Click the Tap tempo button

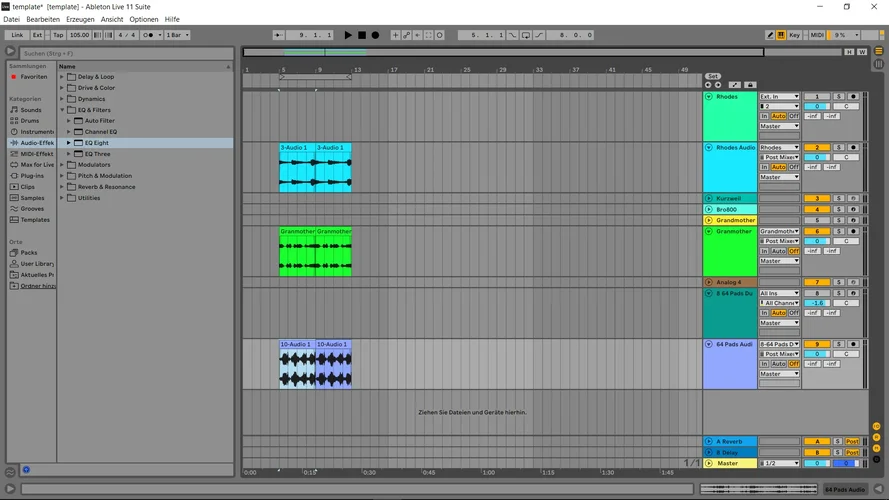click(58, 35)
